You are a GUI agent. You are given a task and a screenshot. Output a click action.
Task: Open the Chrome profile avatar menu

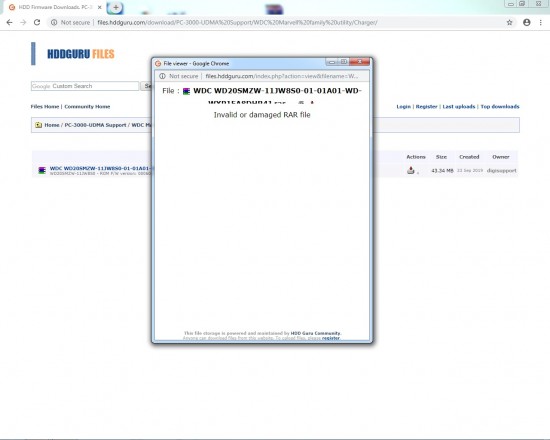click(x=526, y=22)
